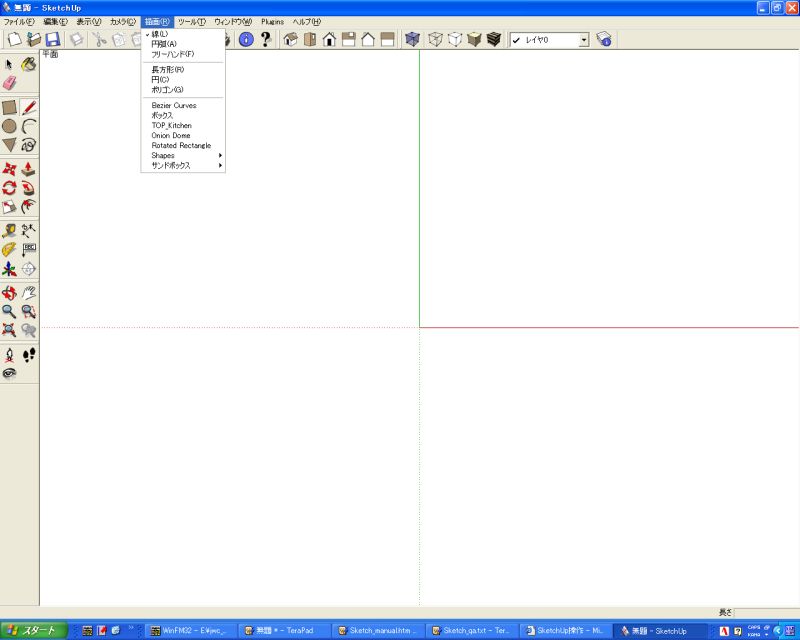Pick 円(C) from the menu

tap(183, 80)
